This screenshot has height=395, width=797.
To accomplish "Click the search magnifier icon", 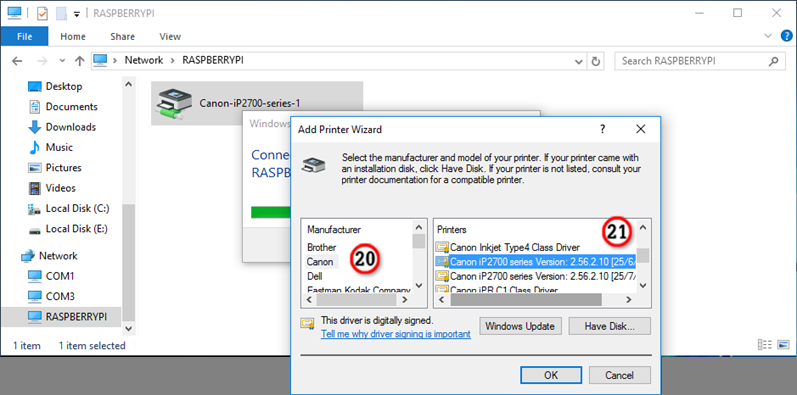I will click(x=773, y=61).
